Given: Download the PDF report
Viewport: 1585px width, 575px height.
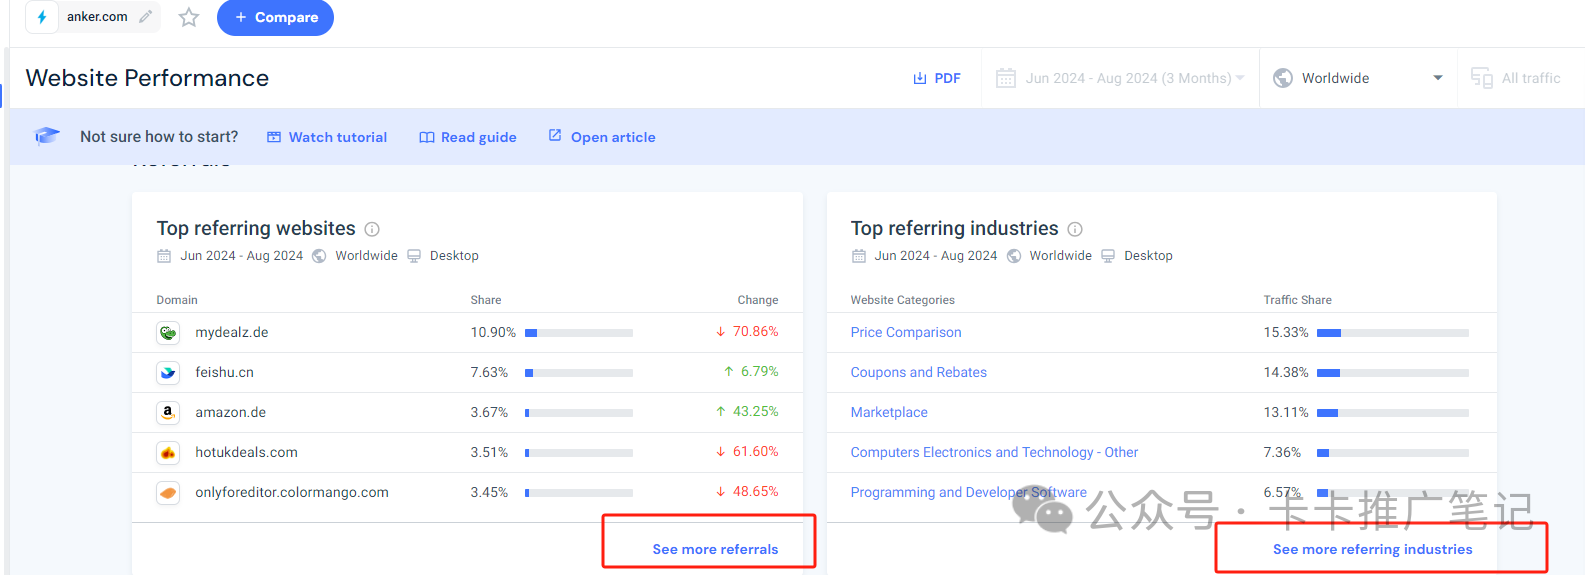Looking at the screenshot, I should 937,78.
